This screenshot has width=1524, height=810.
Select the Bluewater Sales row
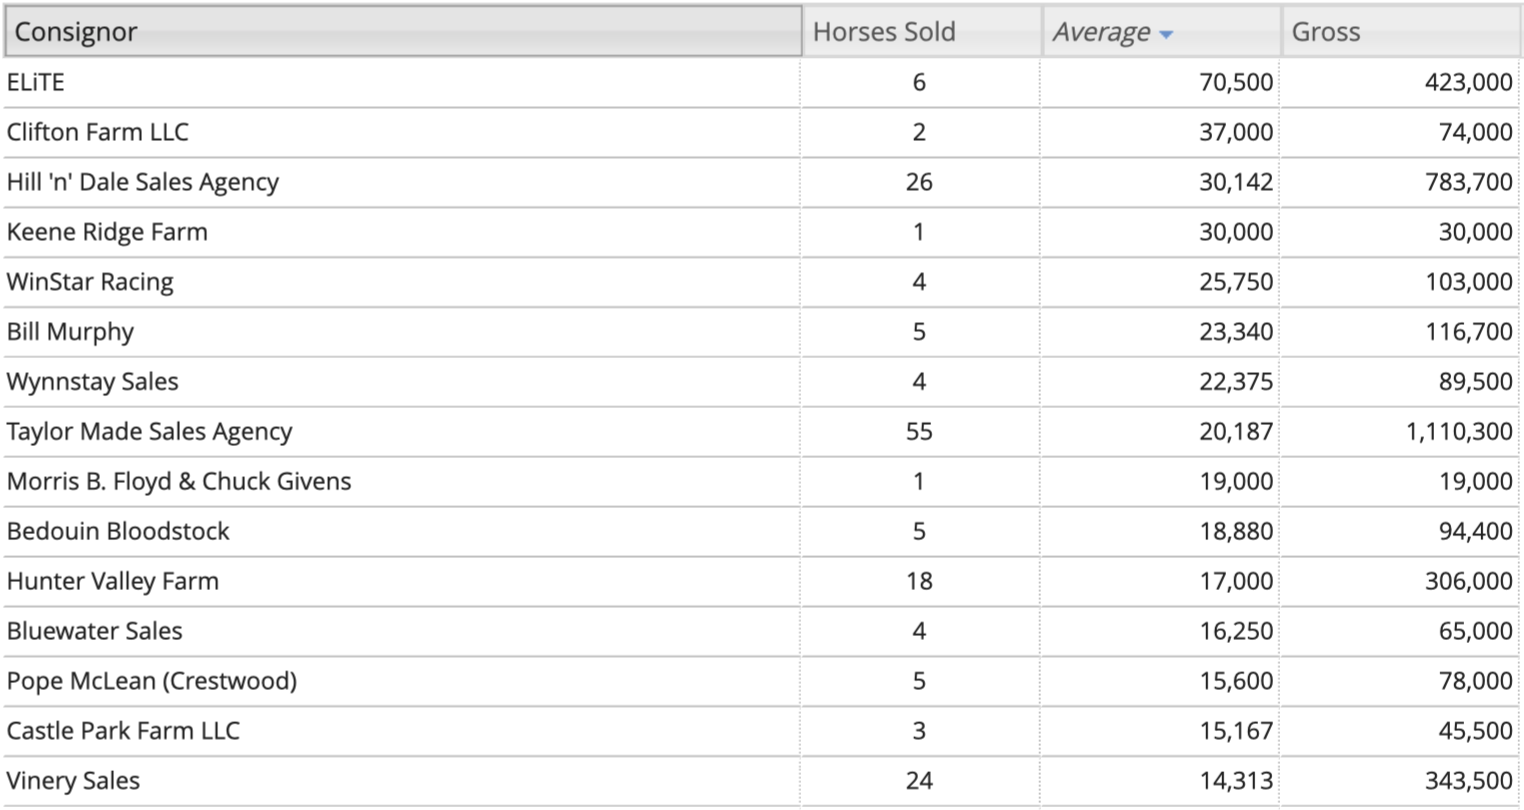(762, 632)
